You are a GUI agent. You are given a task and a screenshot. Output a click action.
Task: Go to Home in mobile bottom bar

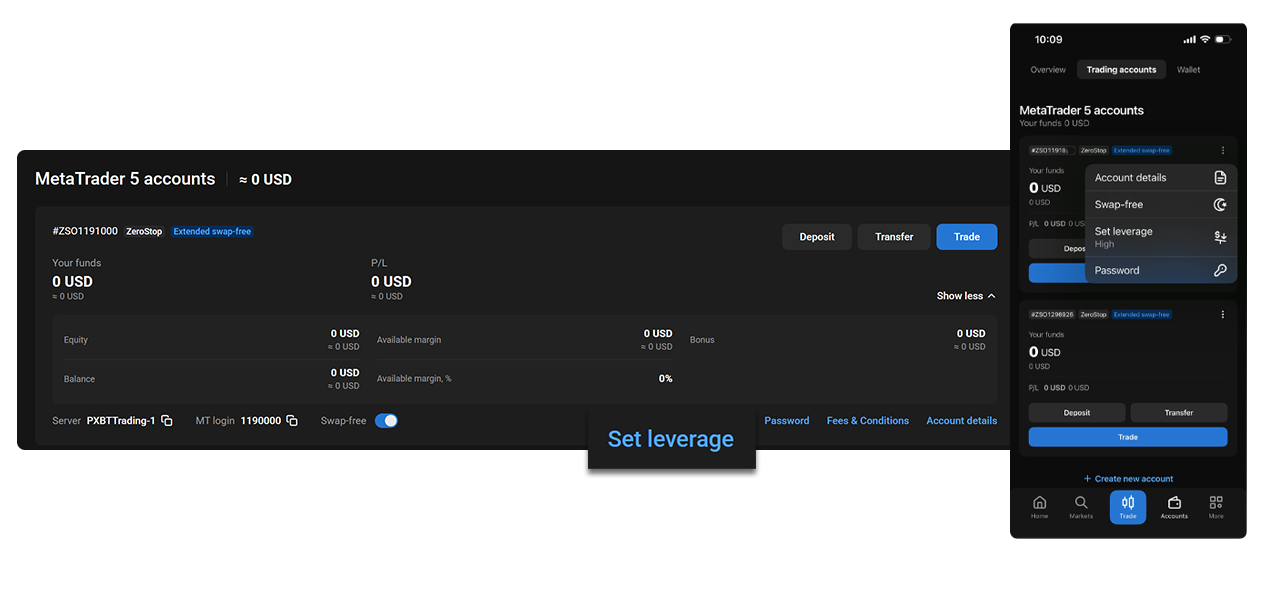point(1039,507)
